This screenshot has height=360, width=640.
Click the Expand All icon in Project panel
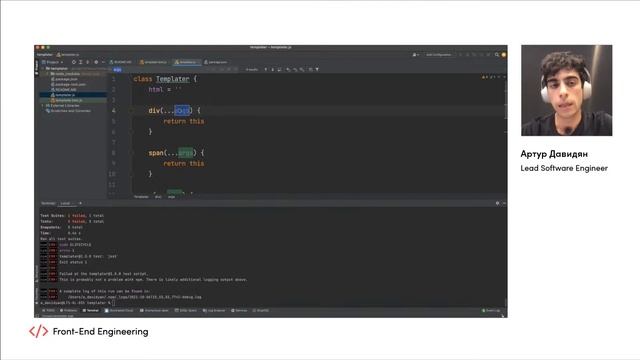[x=80, y=62]
